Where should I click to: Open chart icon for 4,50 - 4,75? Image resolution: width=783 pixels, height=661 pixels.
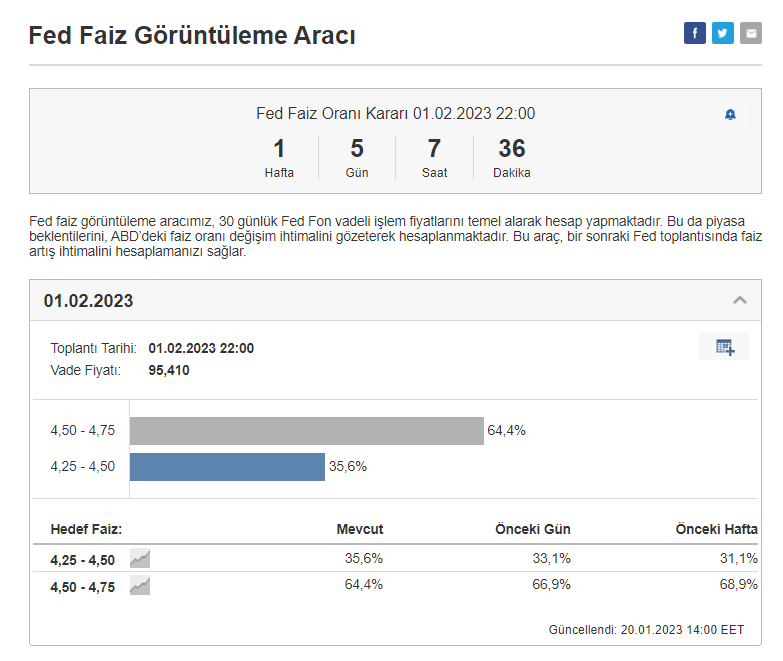click(140, 585)
